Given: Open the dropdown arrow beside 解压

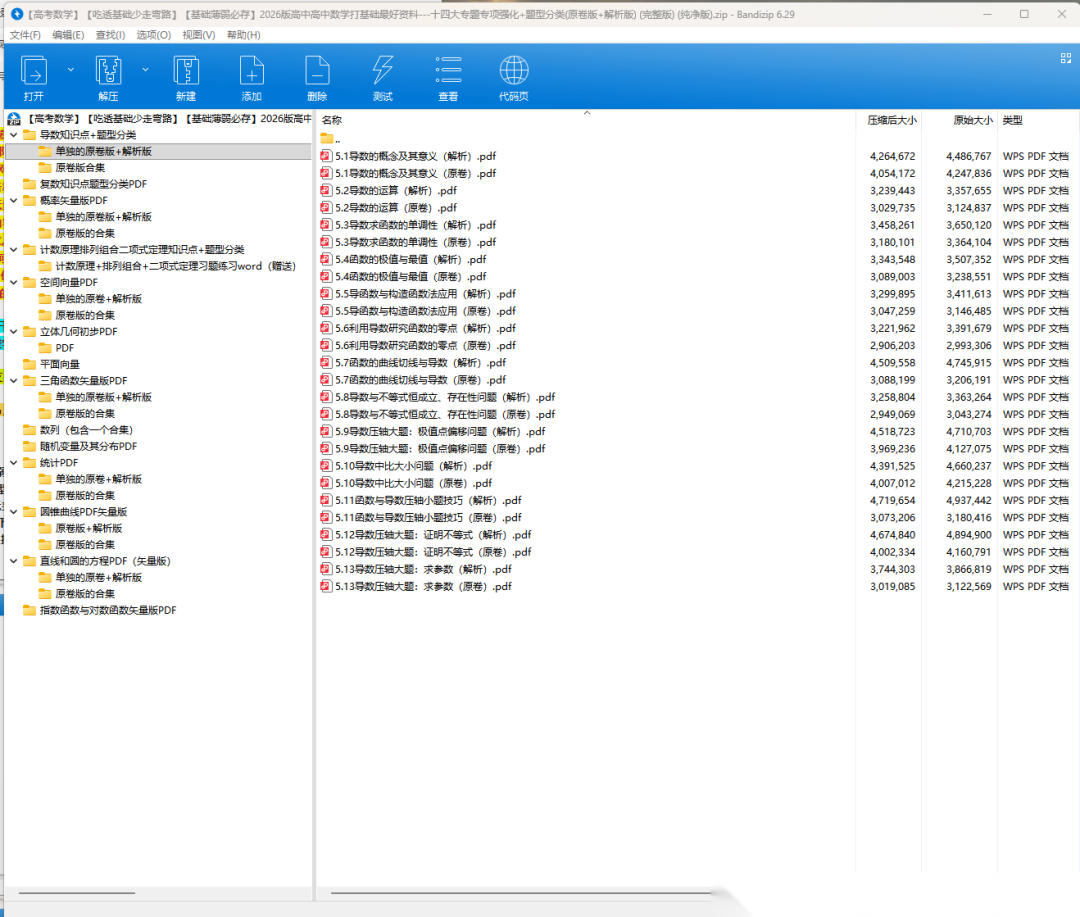Looking at the screenshot, I should click(145, 69).
